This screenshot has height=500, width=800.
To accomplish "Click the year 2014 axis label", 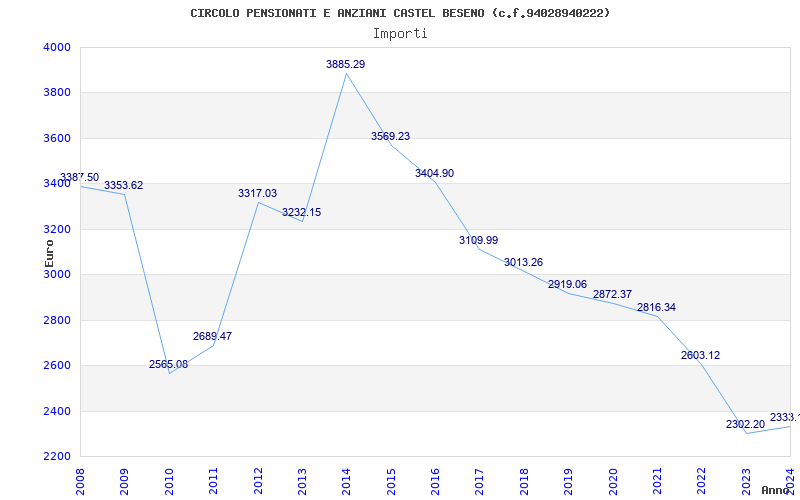I will [x=346, y=481].
